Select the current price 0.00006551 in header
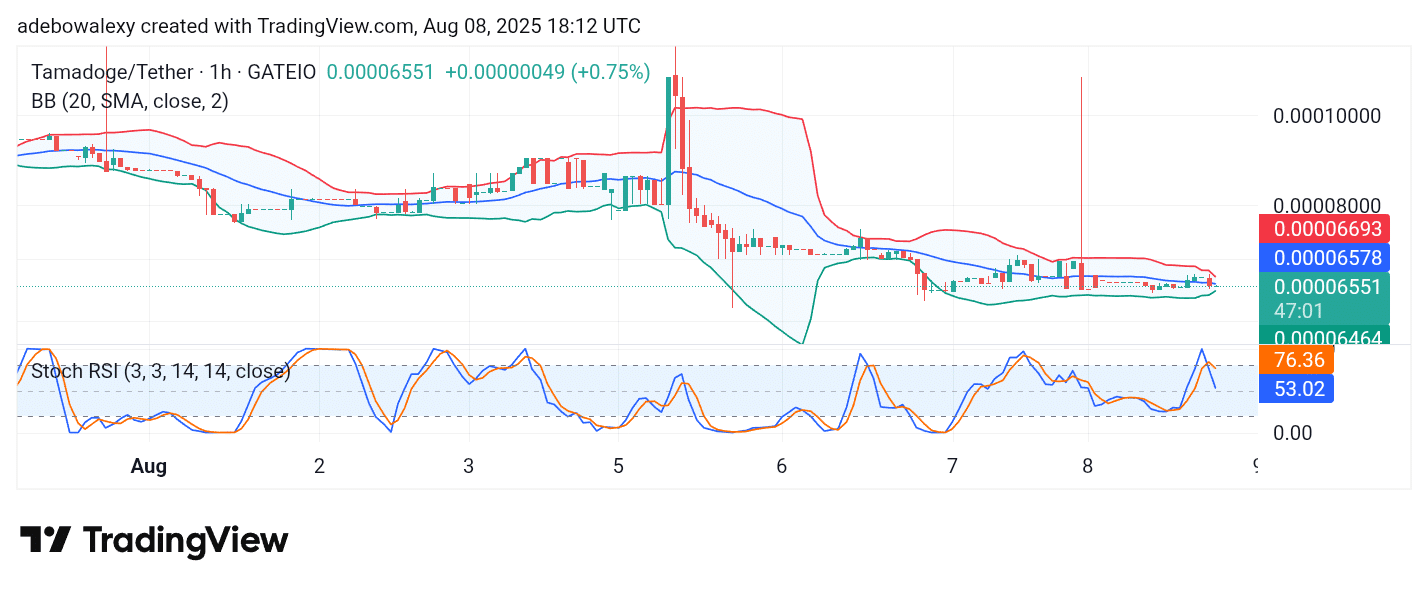 tap(380, 72)
